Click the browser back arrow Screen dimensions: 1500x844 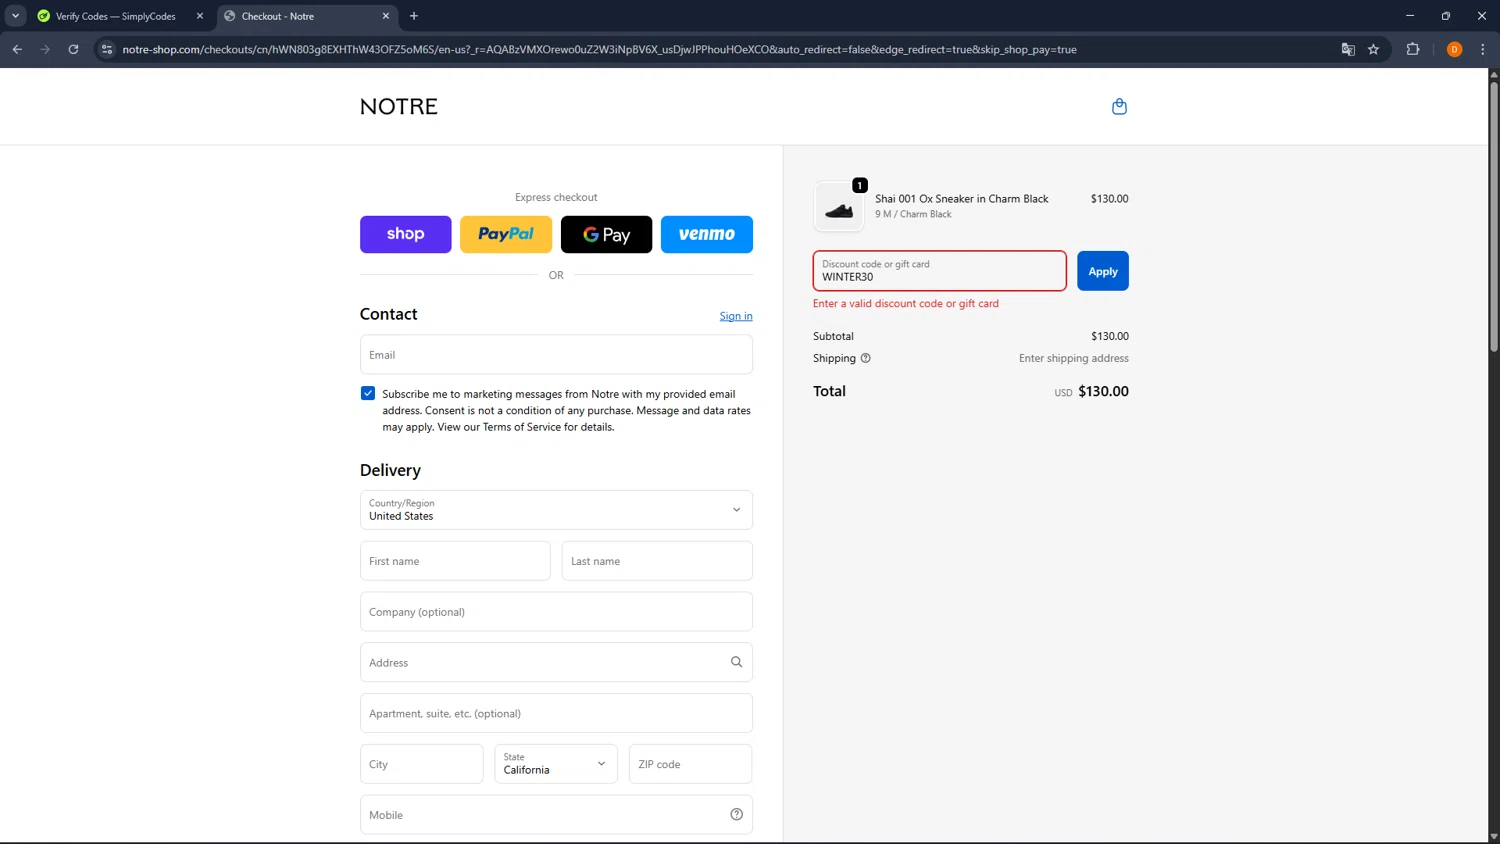coord(17,49)
